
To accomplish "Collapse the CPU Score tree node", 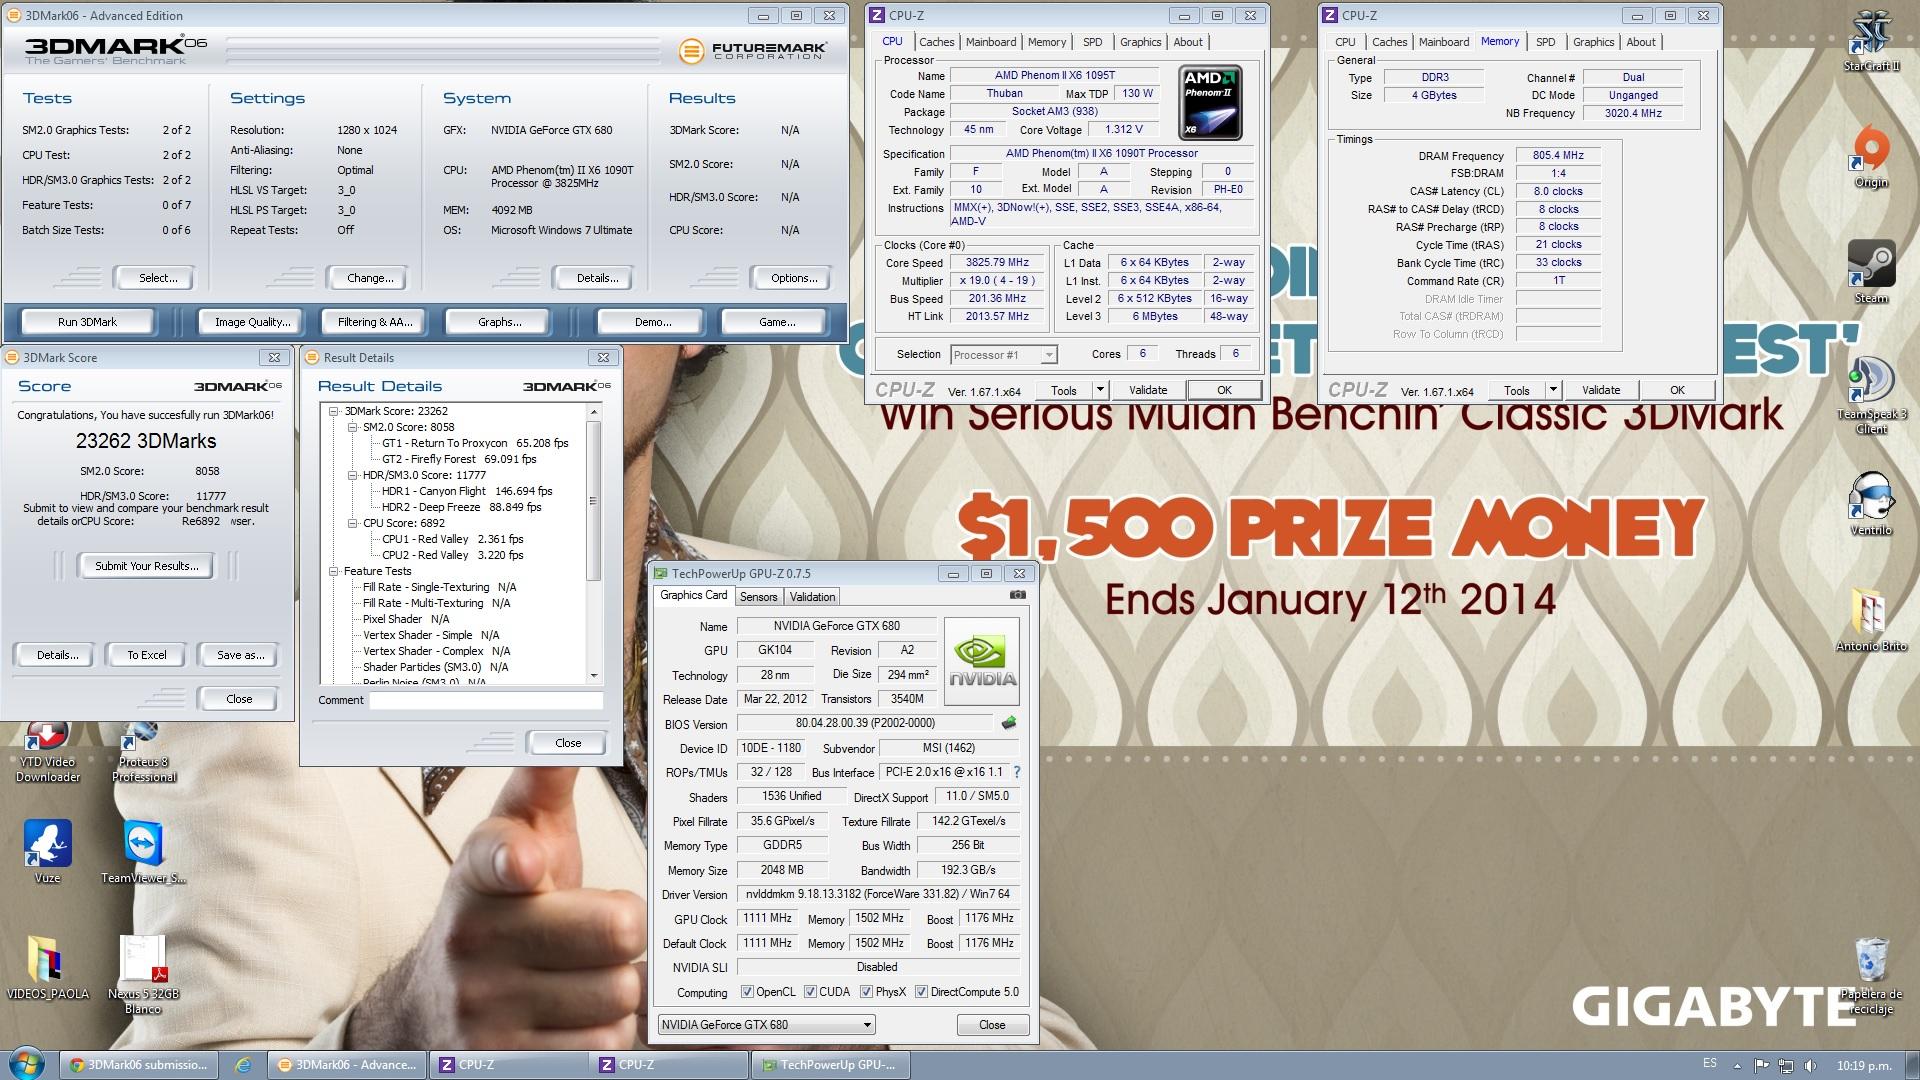I will [353, 523].
